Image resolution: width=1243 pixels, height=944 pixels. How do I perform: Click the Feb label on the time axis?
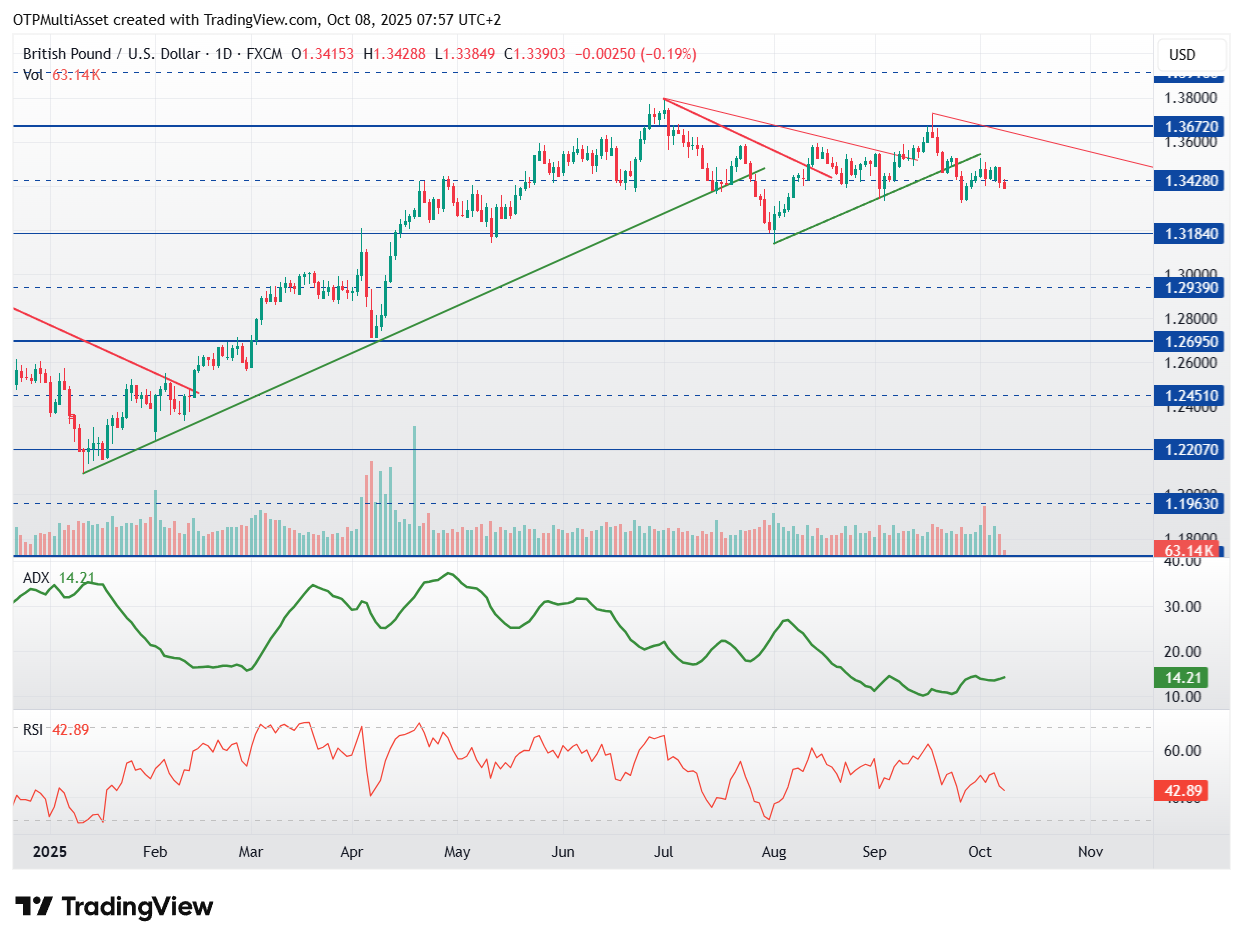coord(154,852)
